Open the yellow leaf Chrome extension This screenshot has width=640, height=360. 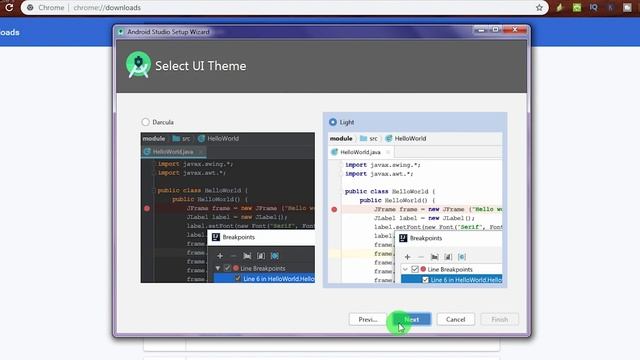[560, 7]
